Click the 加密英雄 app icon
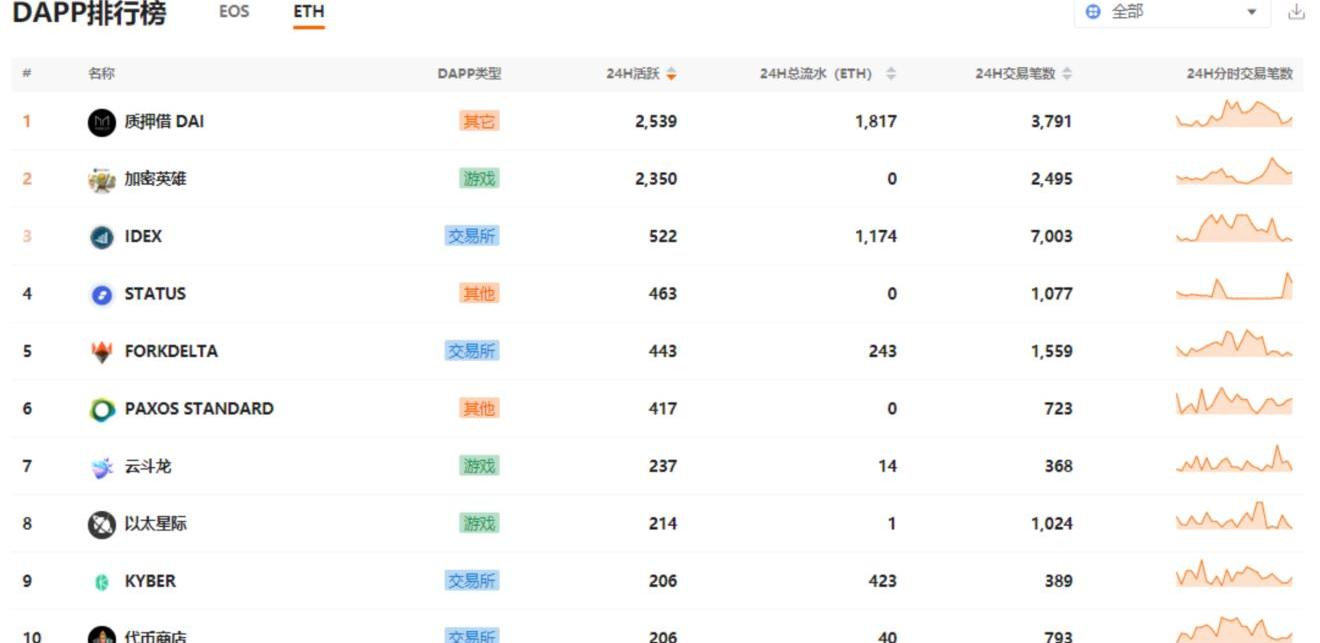The width and height of the screenshot is (1320, 643). (x=102, y=180)
